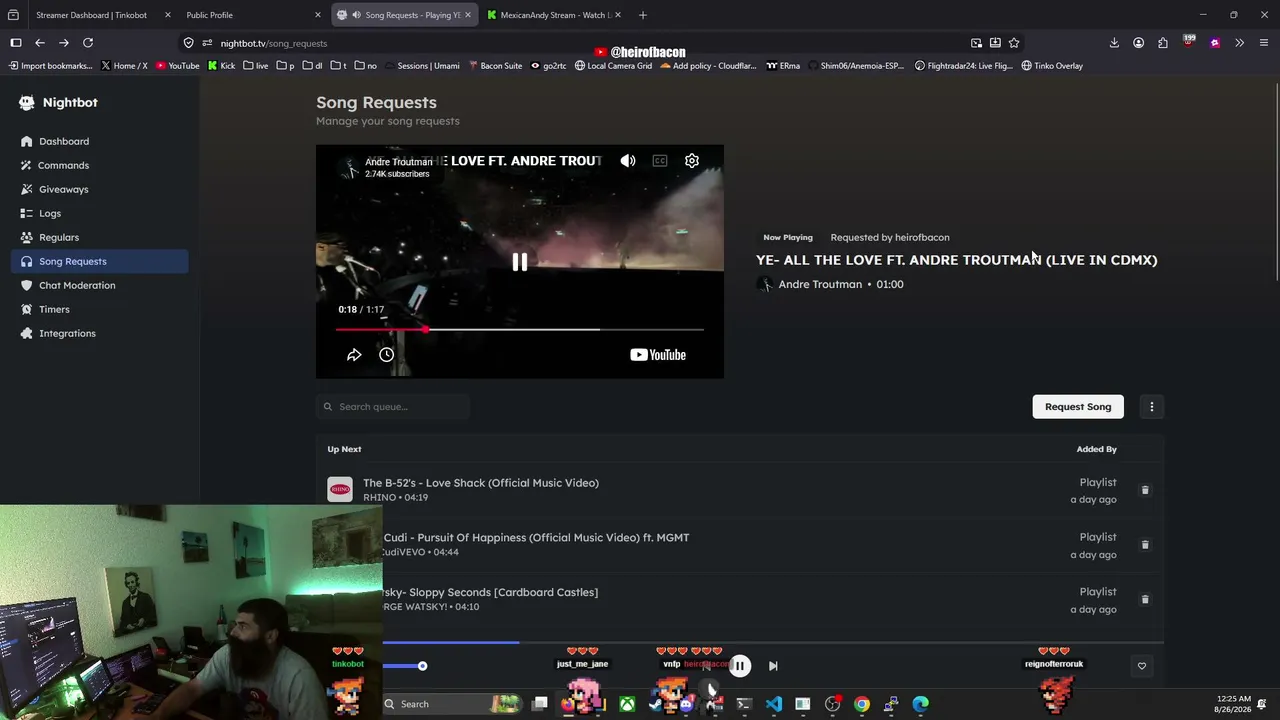Image resolution: width=1280 pixels, height=720 pixels.
Task: Open Xbox app from the taskbar
Action: click(x=627, y=705)
